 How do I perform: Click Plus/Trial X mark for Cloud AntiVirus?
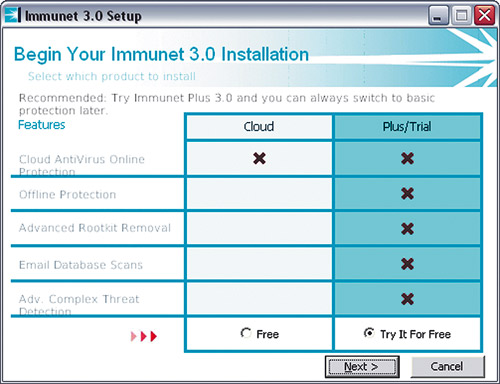pyautogui.click(x=408, y=158)
